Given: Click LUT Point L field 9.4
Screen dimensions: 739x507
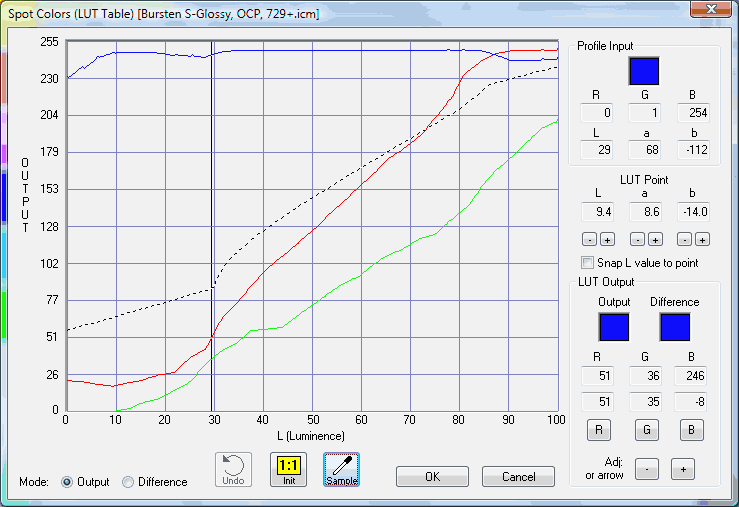Looking at the screenshot, I should [x=598, y=212].
